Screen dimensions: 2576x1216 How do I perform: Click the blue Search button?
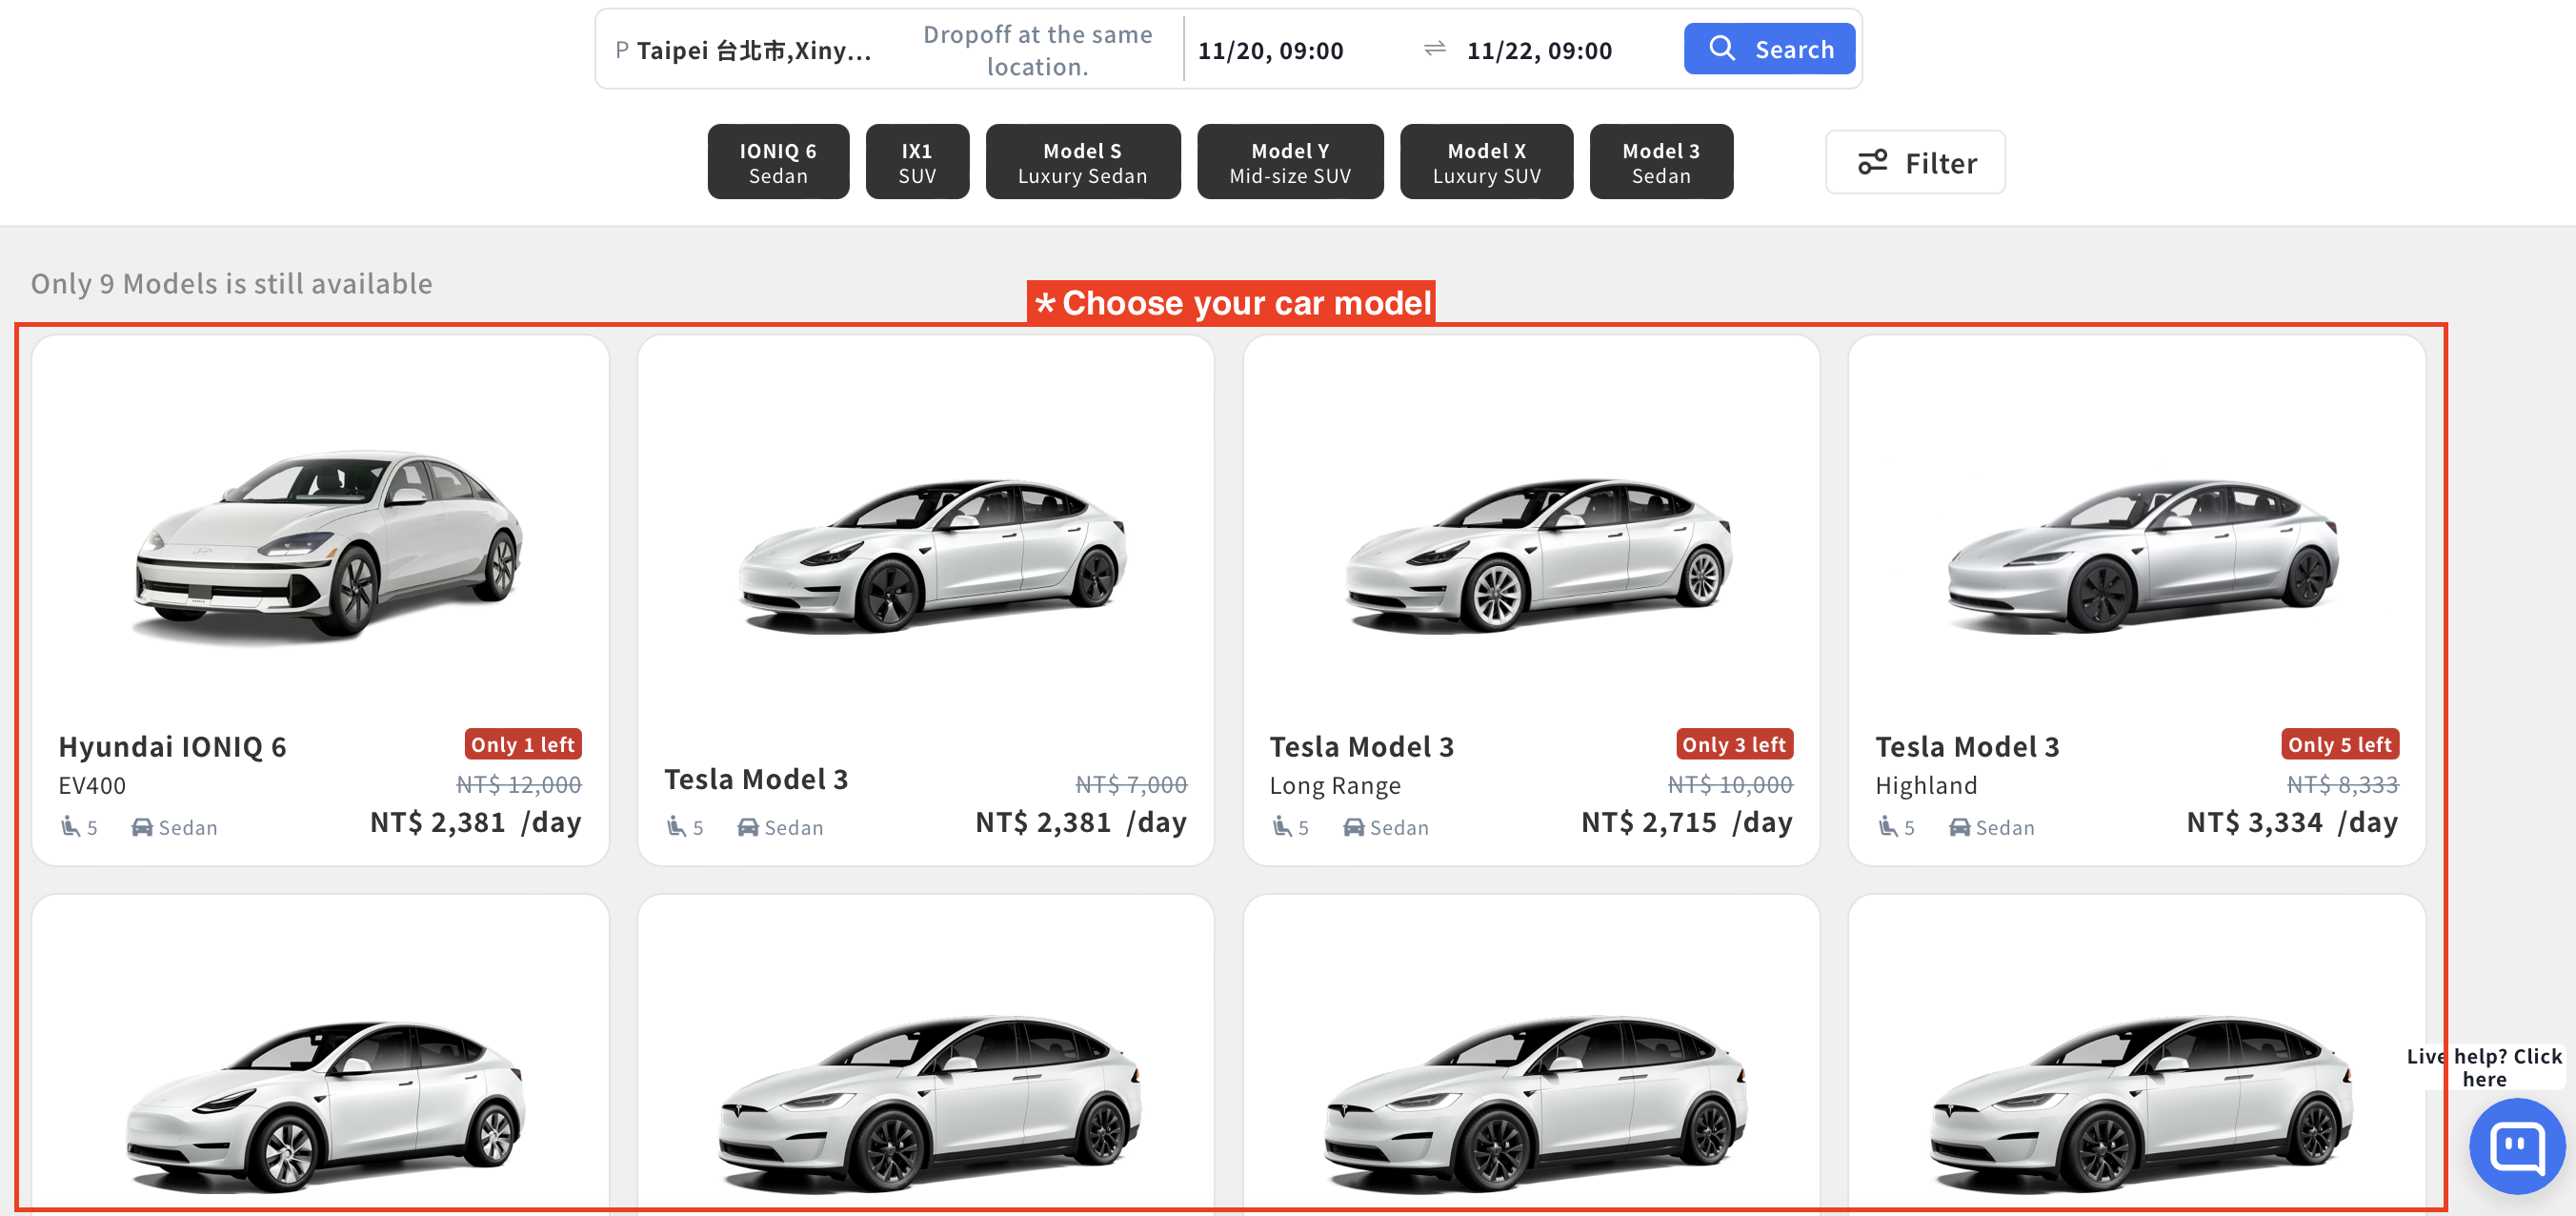(1768, 49)
